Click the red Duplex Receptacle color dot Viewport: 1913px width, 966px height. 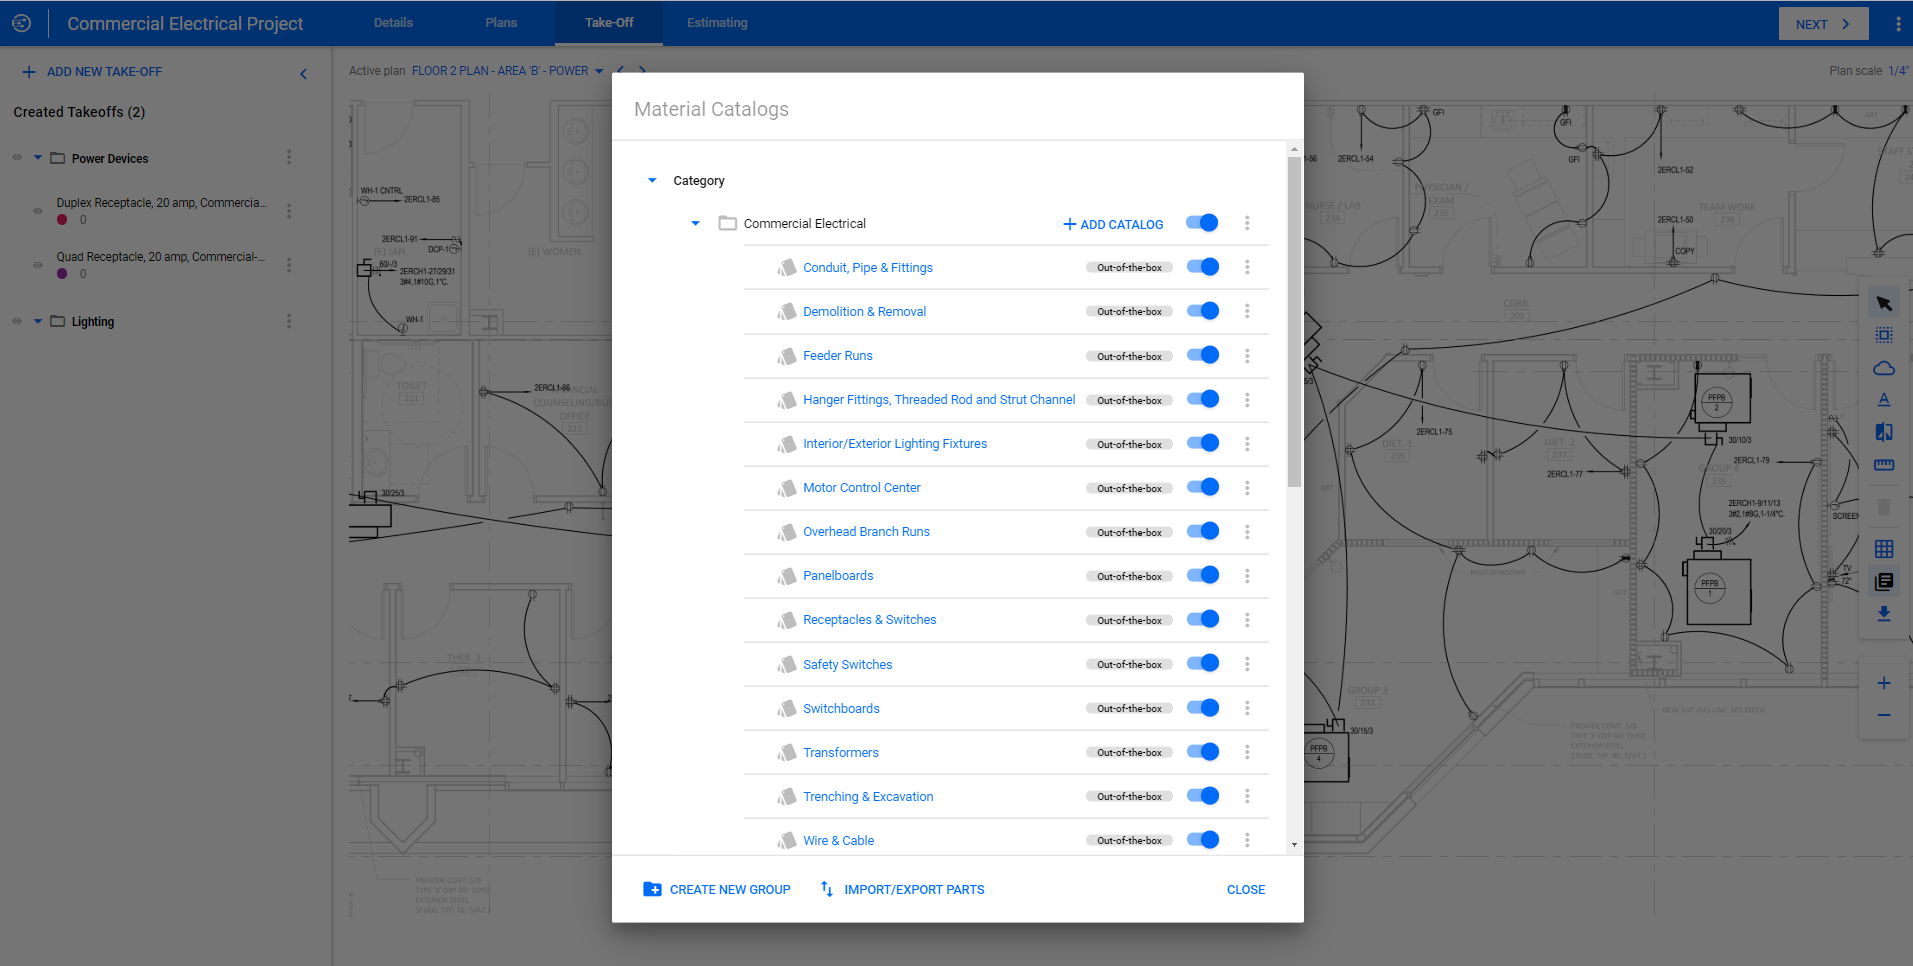pyautogui.click(x=60, y=219)
